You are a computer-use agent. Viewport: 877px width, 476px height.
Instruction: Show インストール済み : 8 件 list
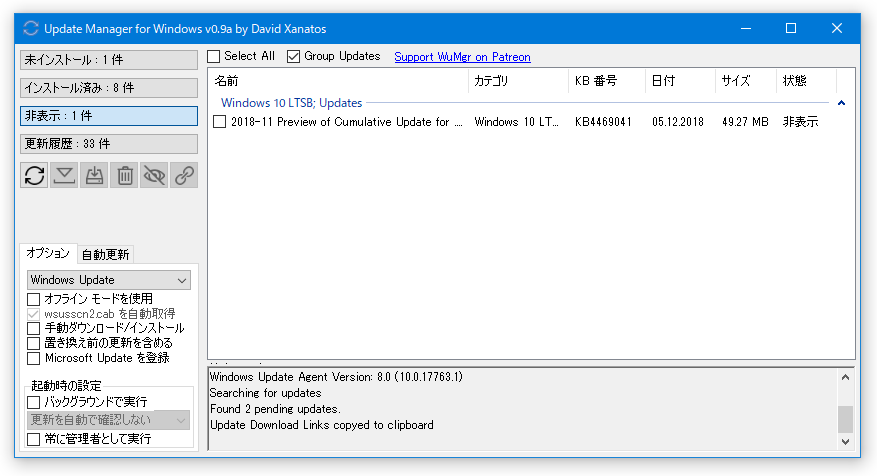pos(109,88)
